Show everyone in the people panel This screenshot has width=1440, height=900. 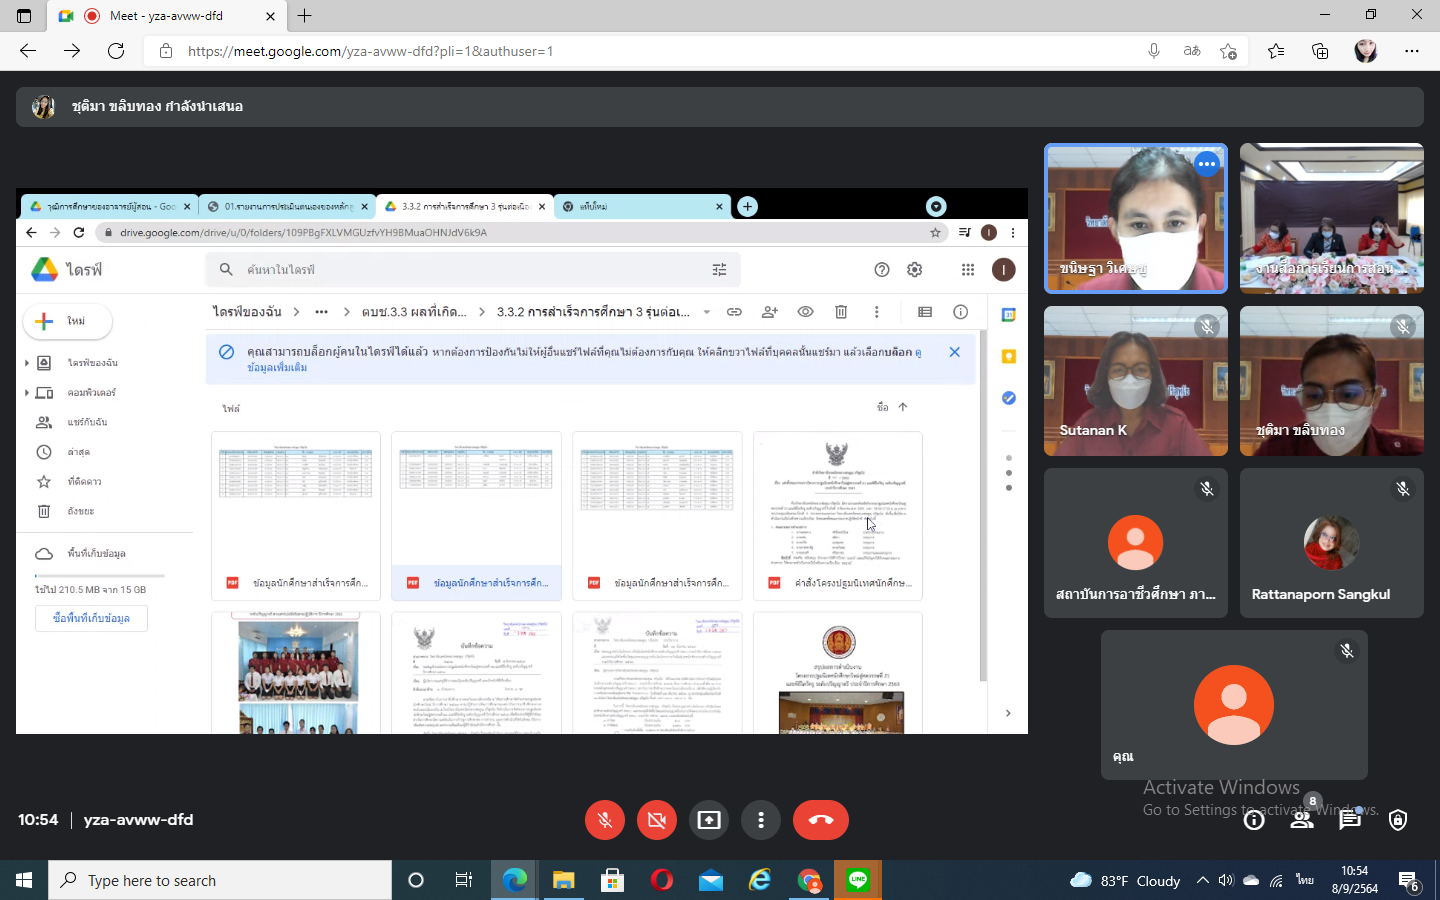click(x=1302, y=820)
